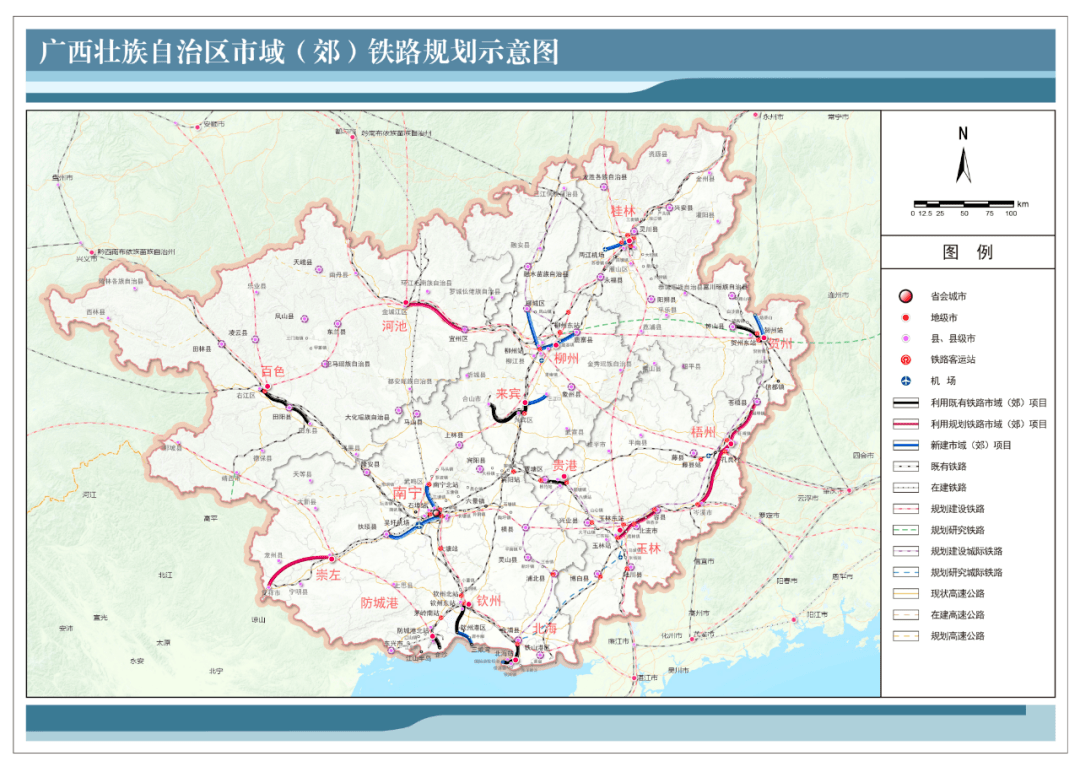1080x767 pixels.
Task: Select the 省会城市 marker symbol in legend
Action: (x=904, y=295)
